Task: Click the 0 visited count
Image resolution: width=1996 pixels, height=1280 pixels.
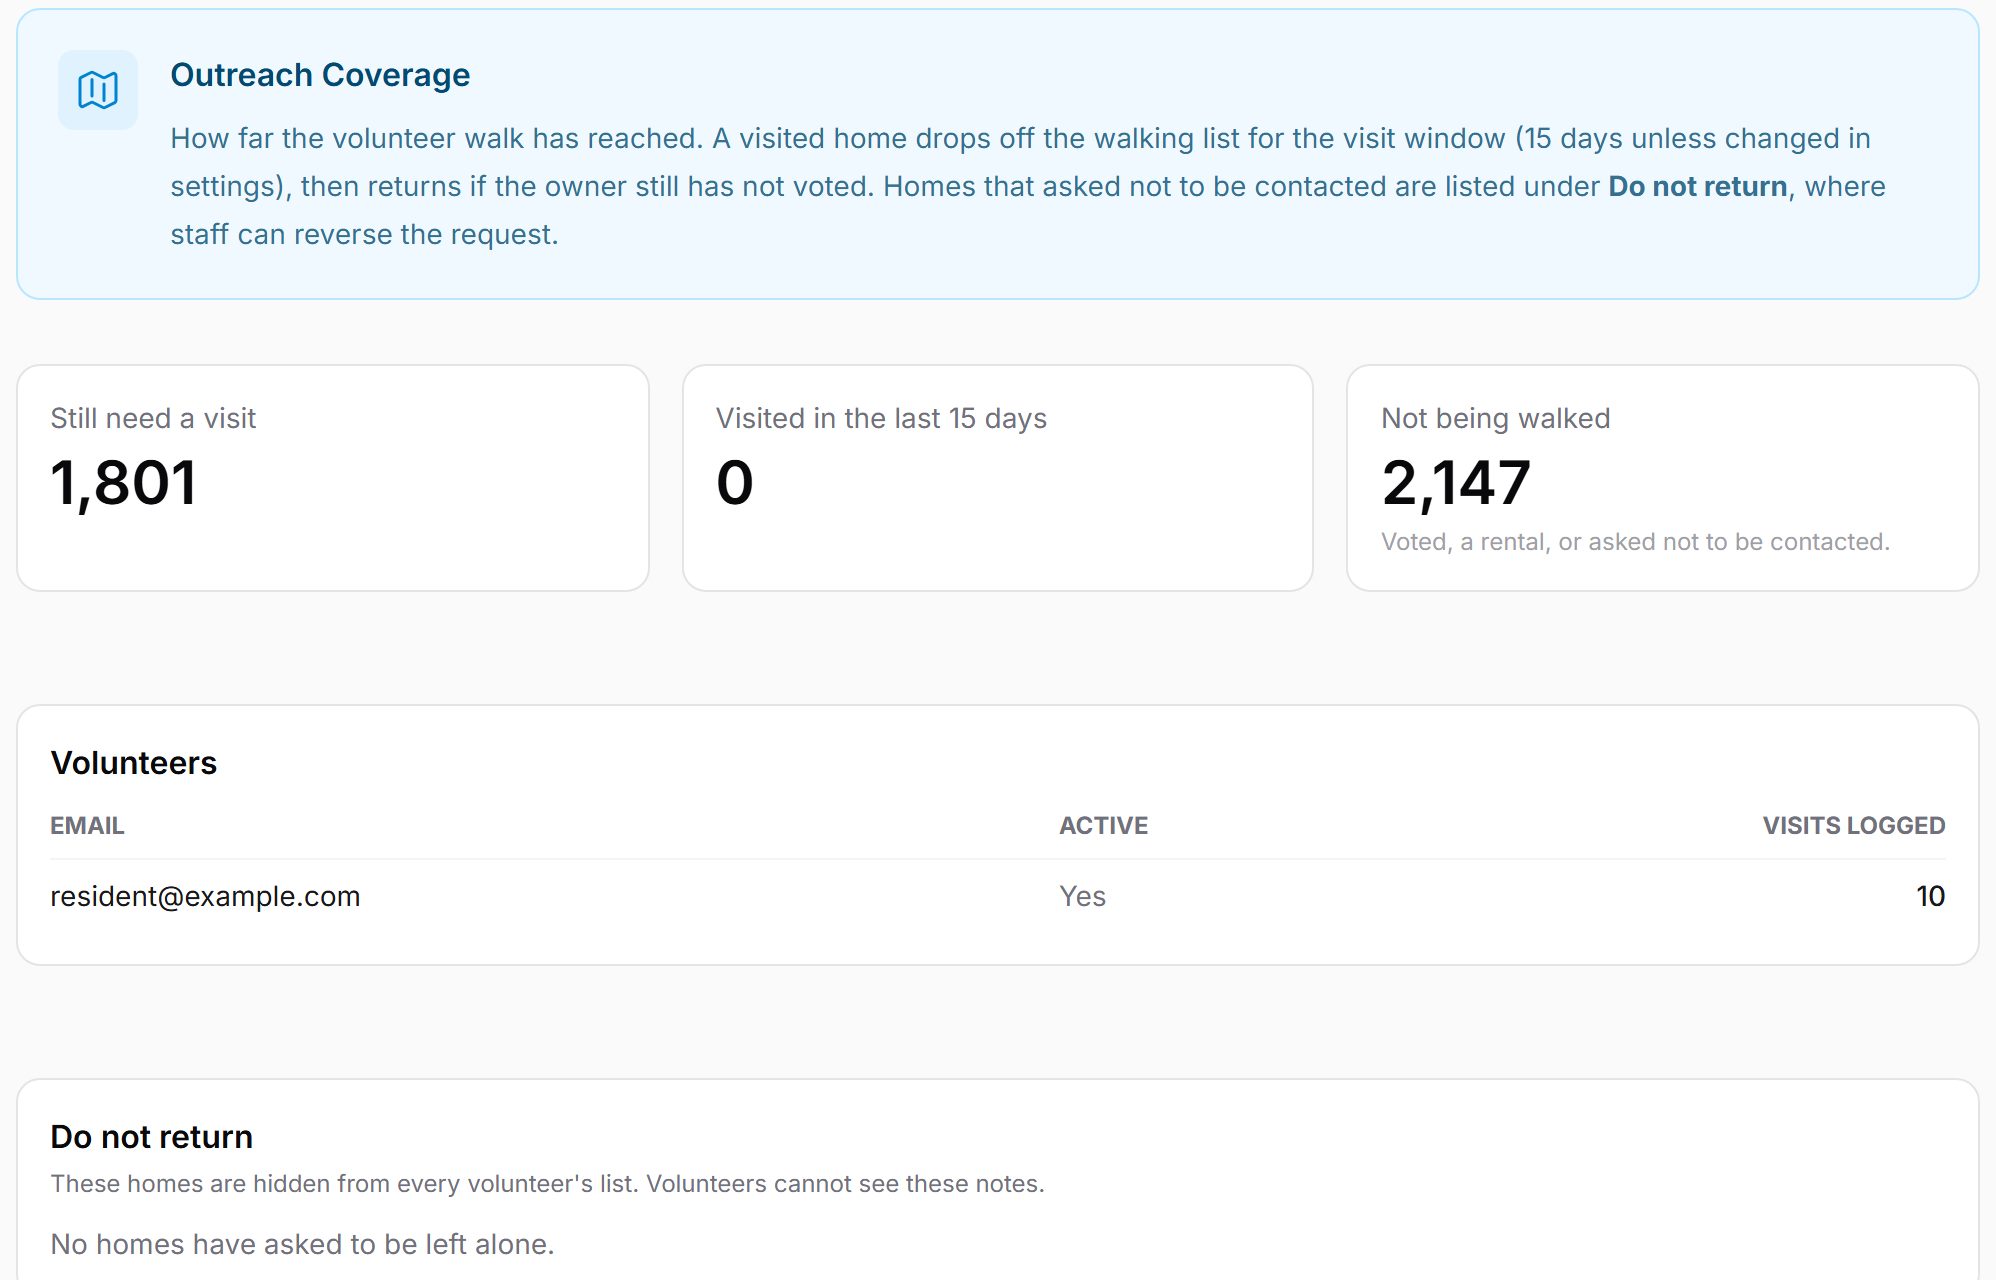Action: 735,483
